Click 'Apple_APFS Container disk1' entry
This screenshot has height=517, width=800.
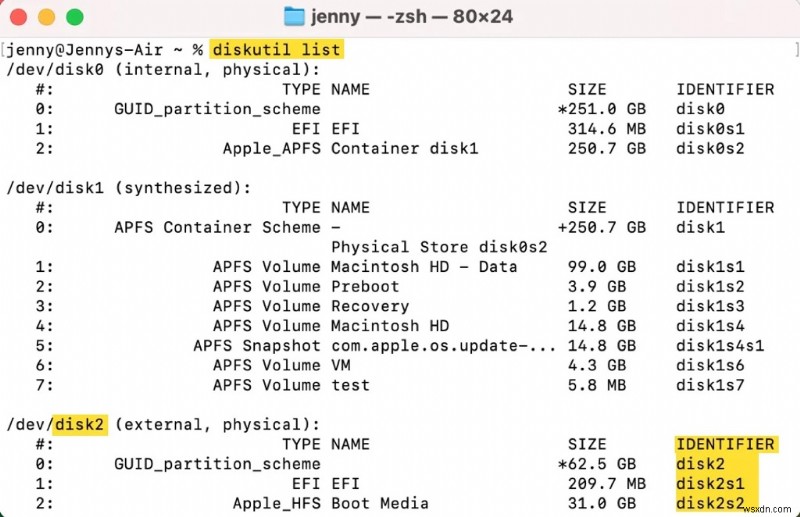[351, 149]
